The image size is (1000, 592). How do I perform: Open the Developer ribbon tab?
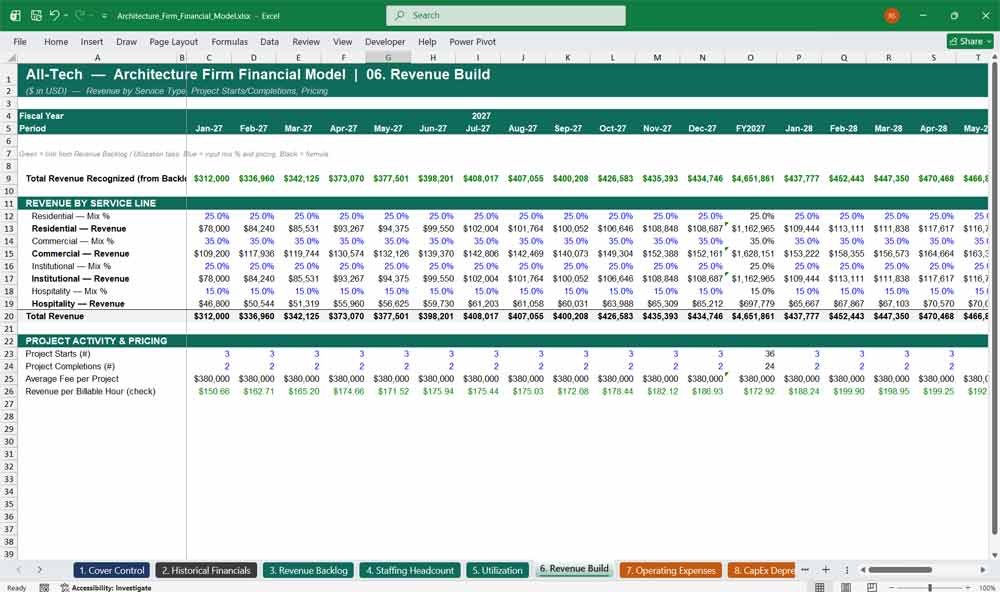(385, 41)
